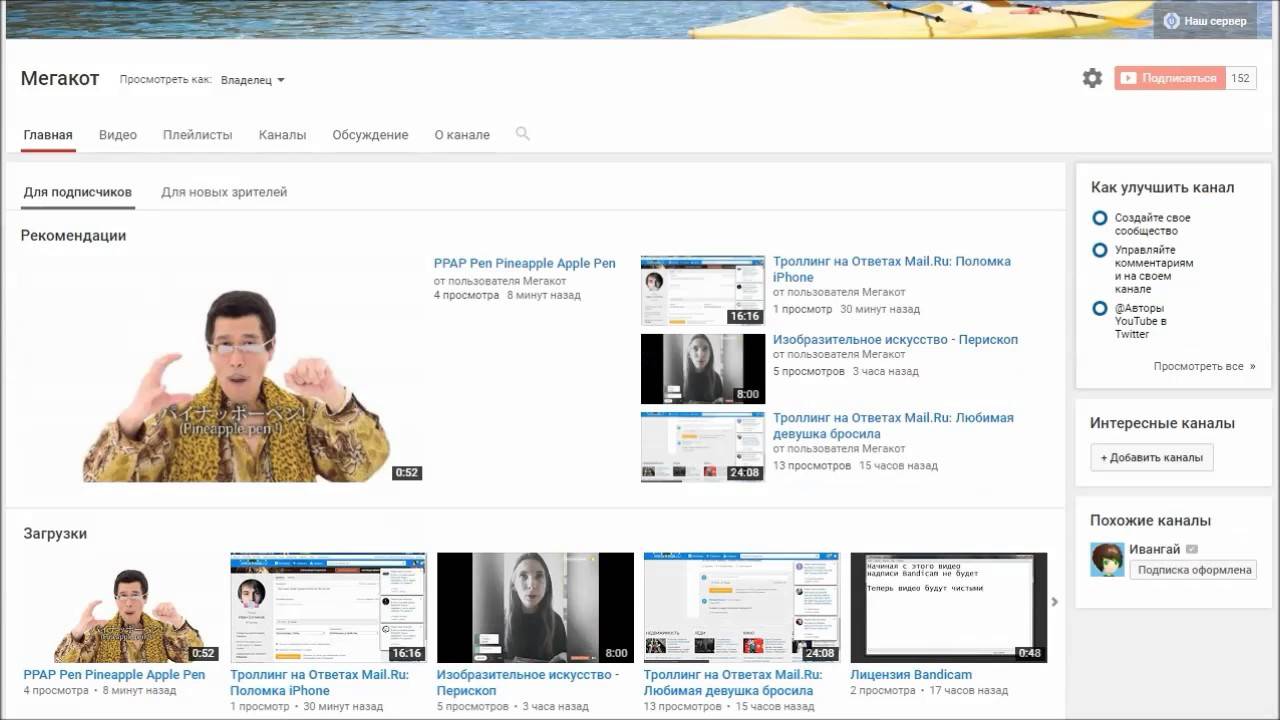The image size is (1280, 720).
Task: Open the "Лицензия Bandicam" title link
Action: pyautogui.click(x=911, y=675)
